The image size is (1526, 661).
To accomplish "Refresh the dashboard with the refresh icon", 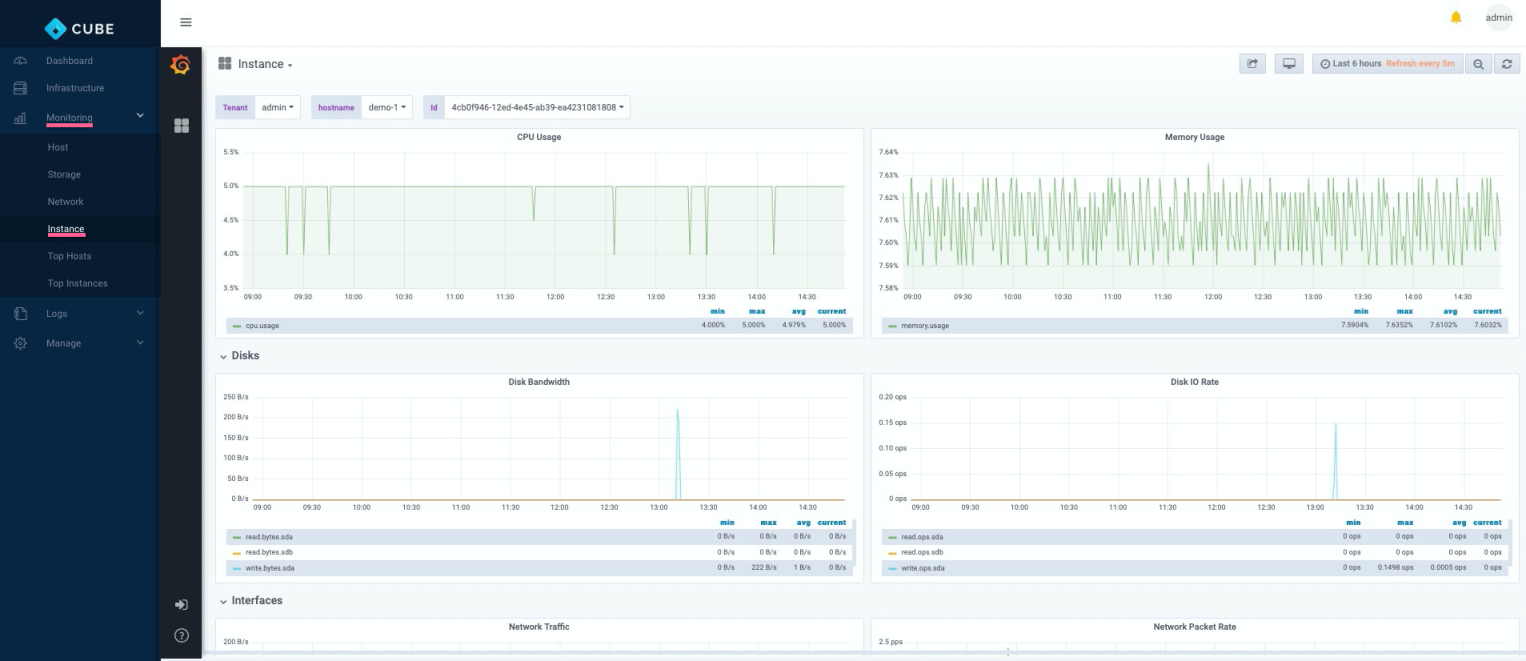I will [1505, 64].
